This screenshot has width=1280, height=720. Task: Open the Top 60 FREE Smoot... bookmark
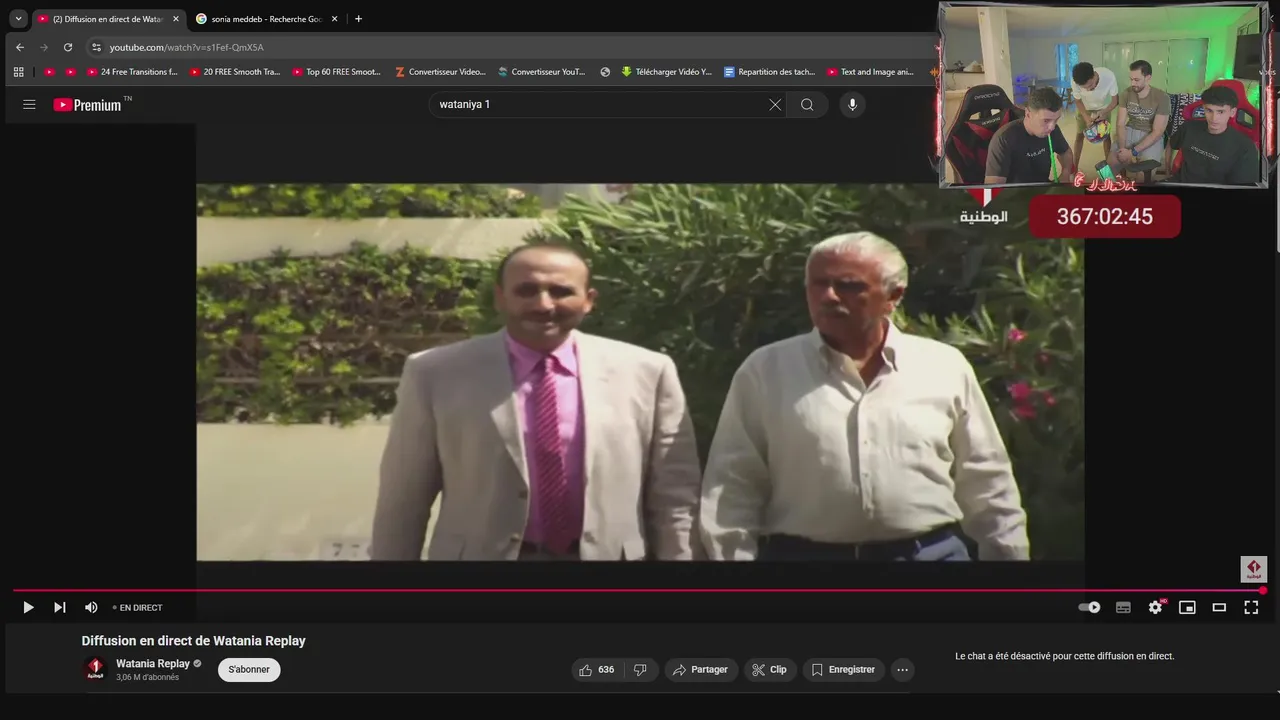click(x=337, y=72)
